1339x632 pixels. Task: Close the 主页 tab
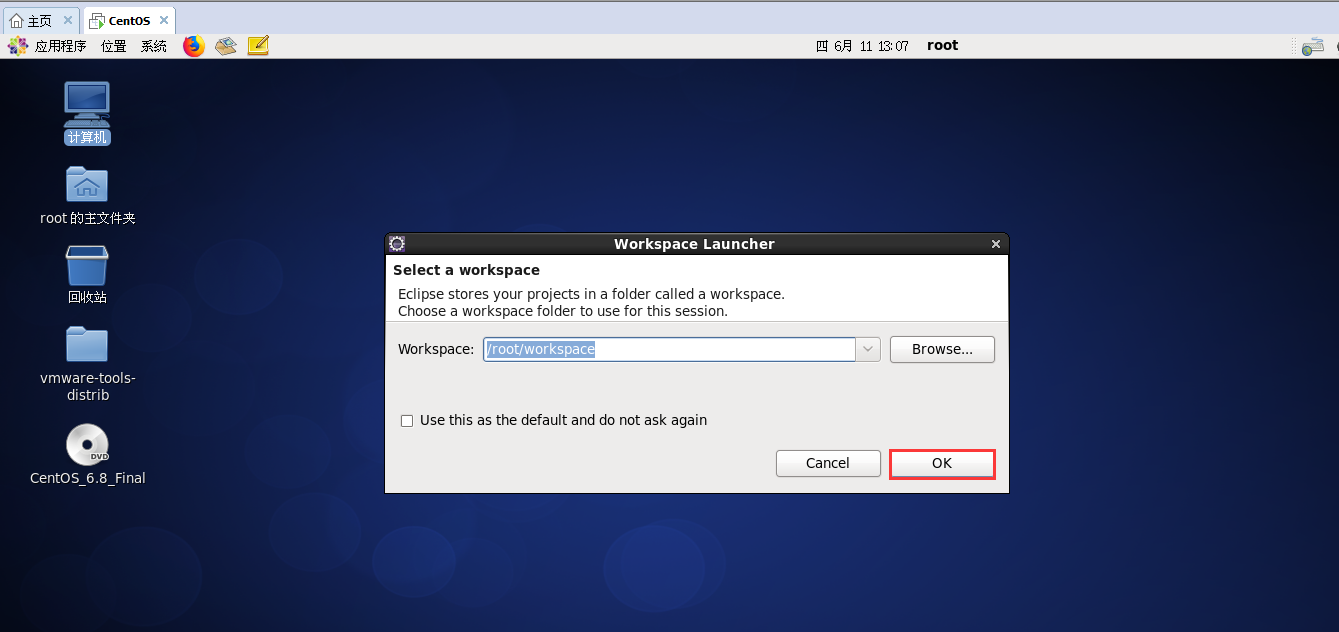pos(67,21)
